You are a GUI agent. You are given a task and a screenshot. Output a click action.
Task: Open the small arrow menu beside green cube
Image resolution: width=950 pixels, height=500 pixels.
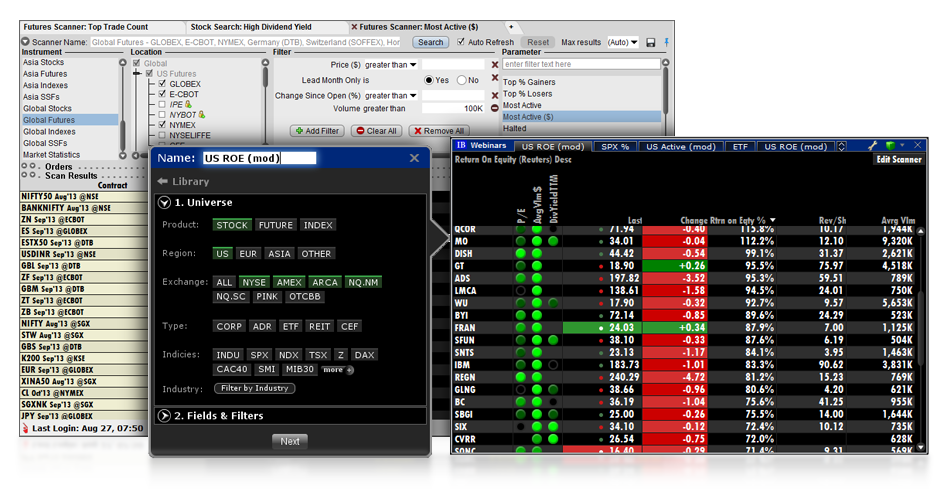(x=902, y=145)
